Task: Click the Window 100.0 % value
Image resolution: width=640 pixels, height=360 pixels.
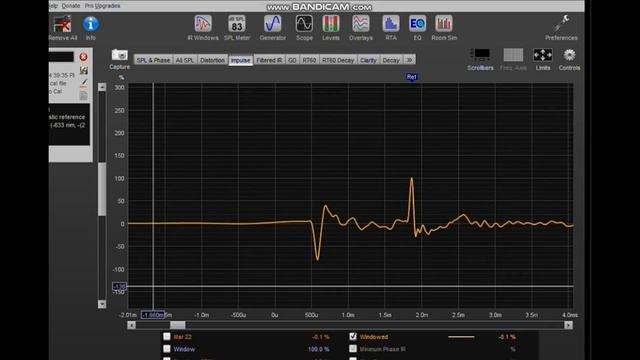Action: [x=318, y=349]
